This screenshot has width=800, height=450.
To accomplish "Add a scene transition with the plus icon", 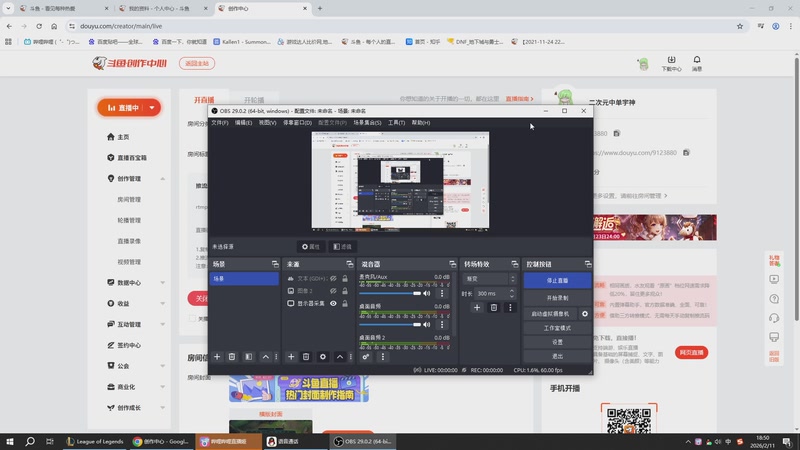I will [477, 308].
